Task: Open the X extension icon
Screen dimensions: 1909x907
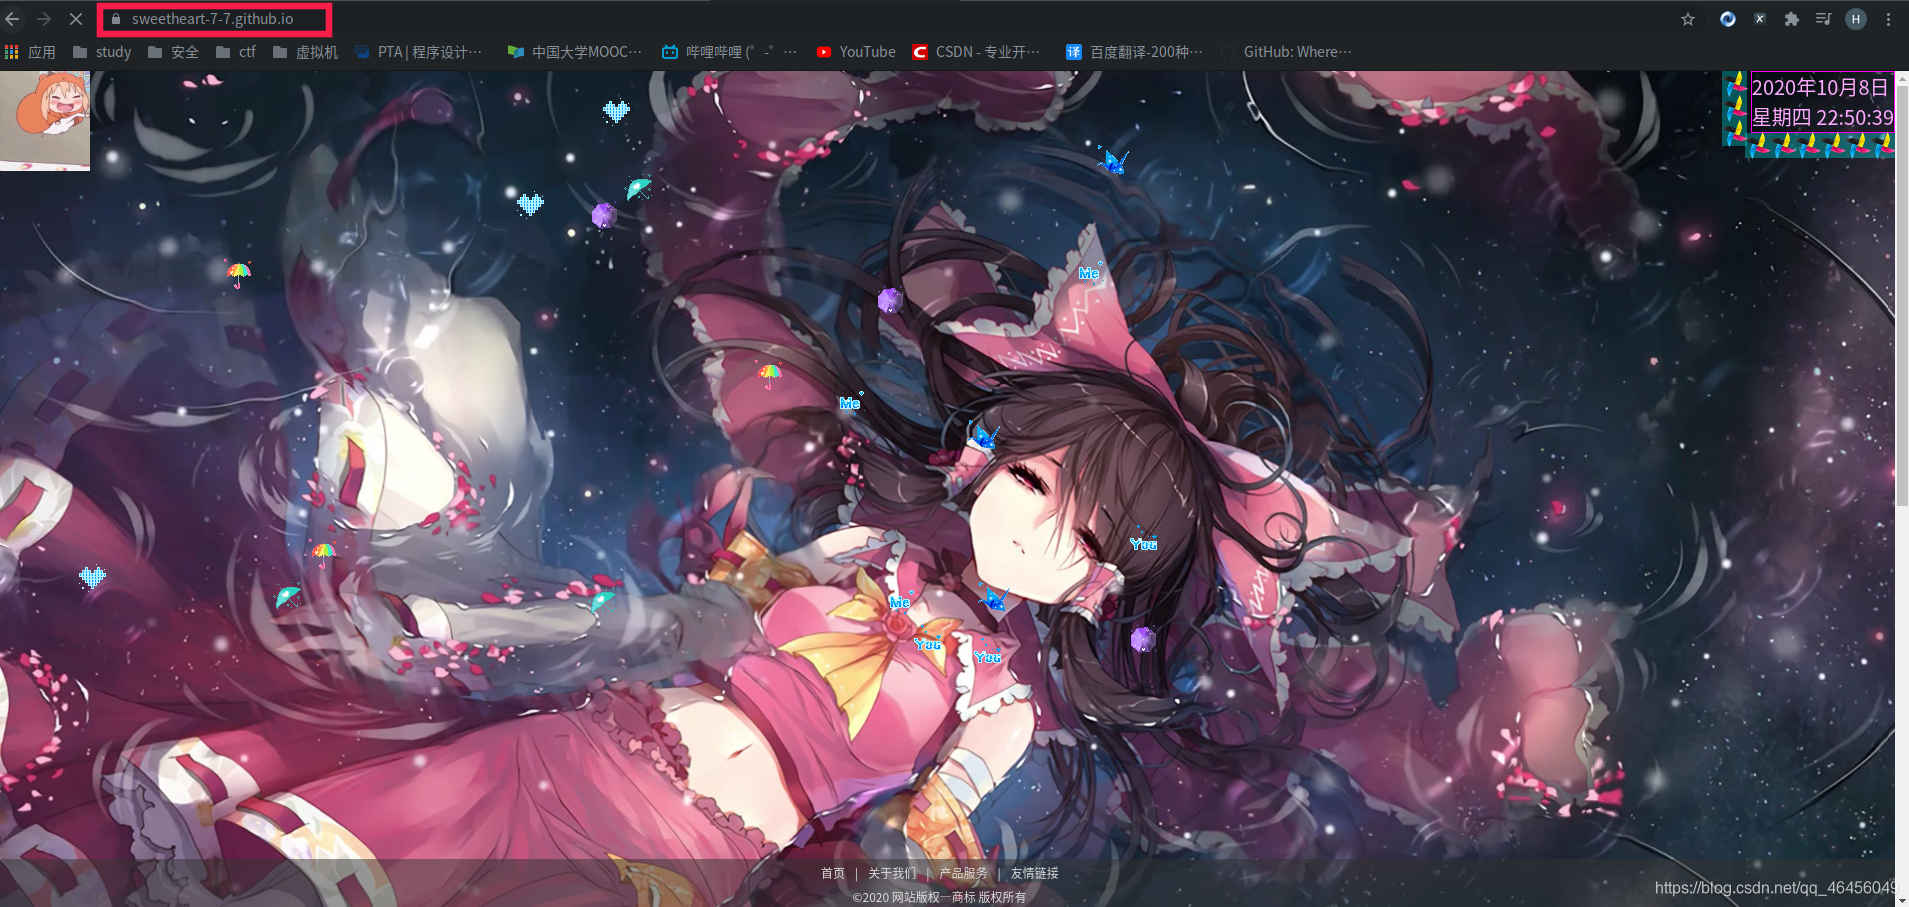Action: click(1760, 19)
